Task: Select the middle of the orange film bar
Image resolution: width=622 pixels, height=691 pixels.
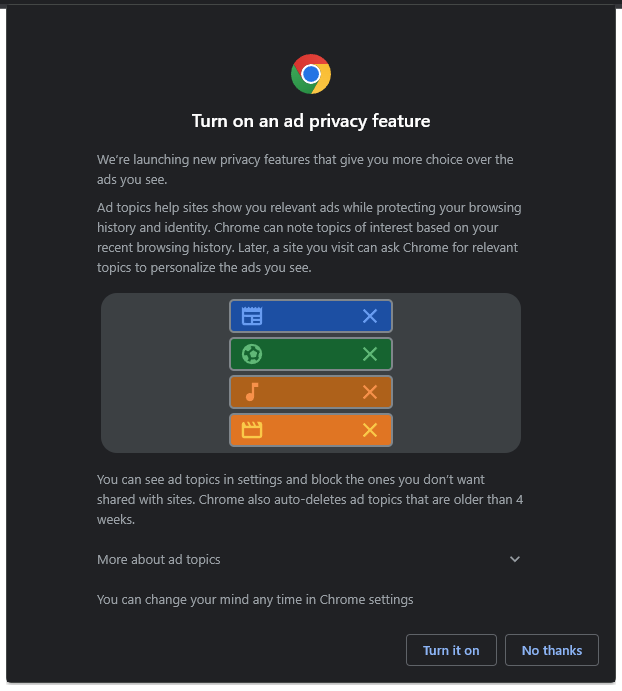Action: [311, 430]
